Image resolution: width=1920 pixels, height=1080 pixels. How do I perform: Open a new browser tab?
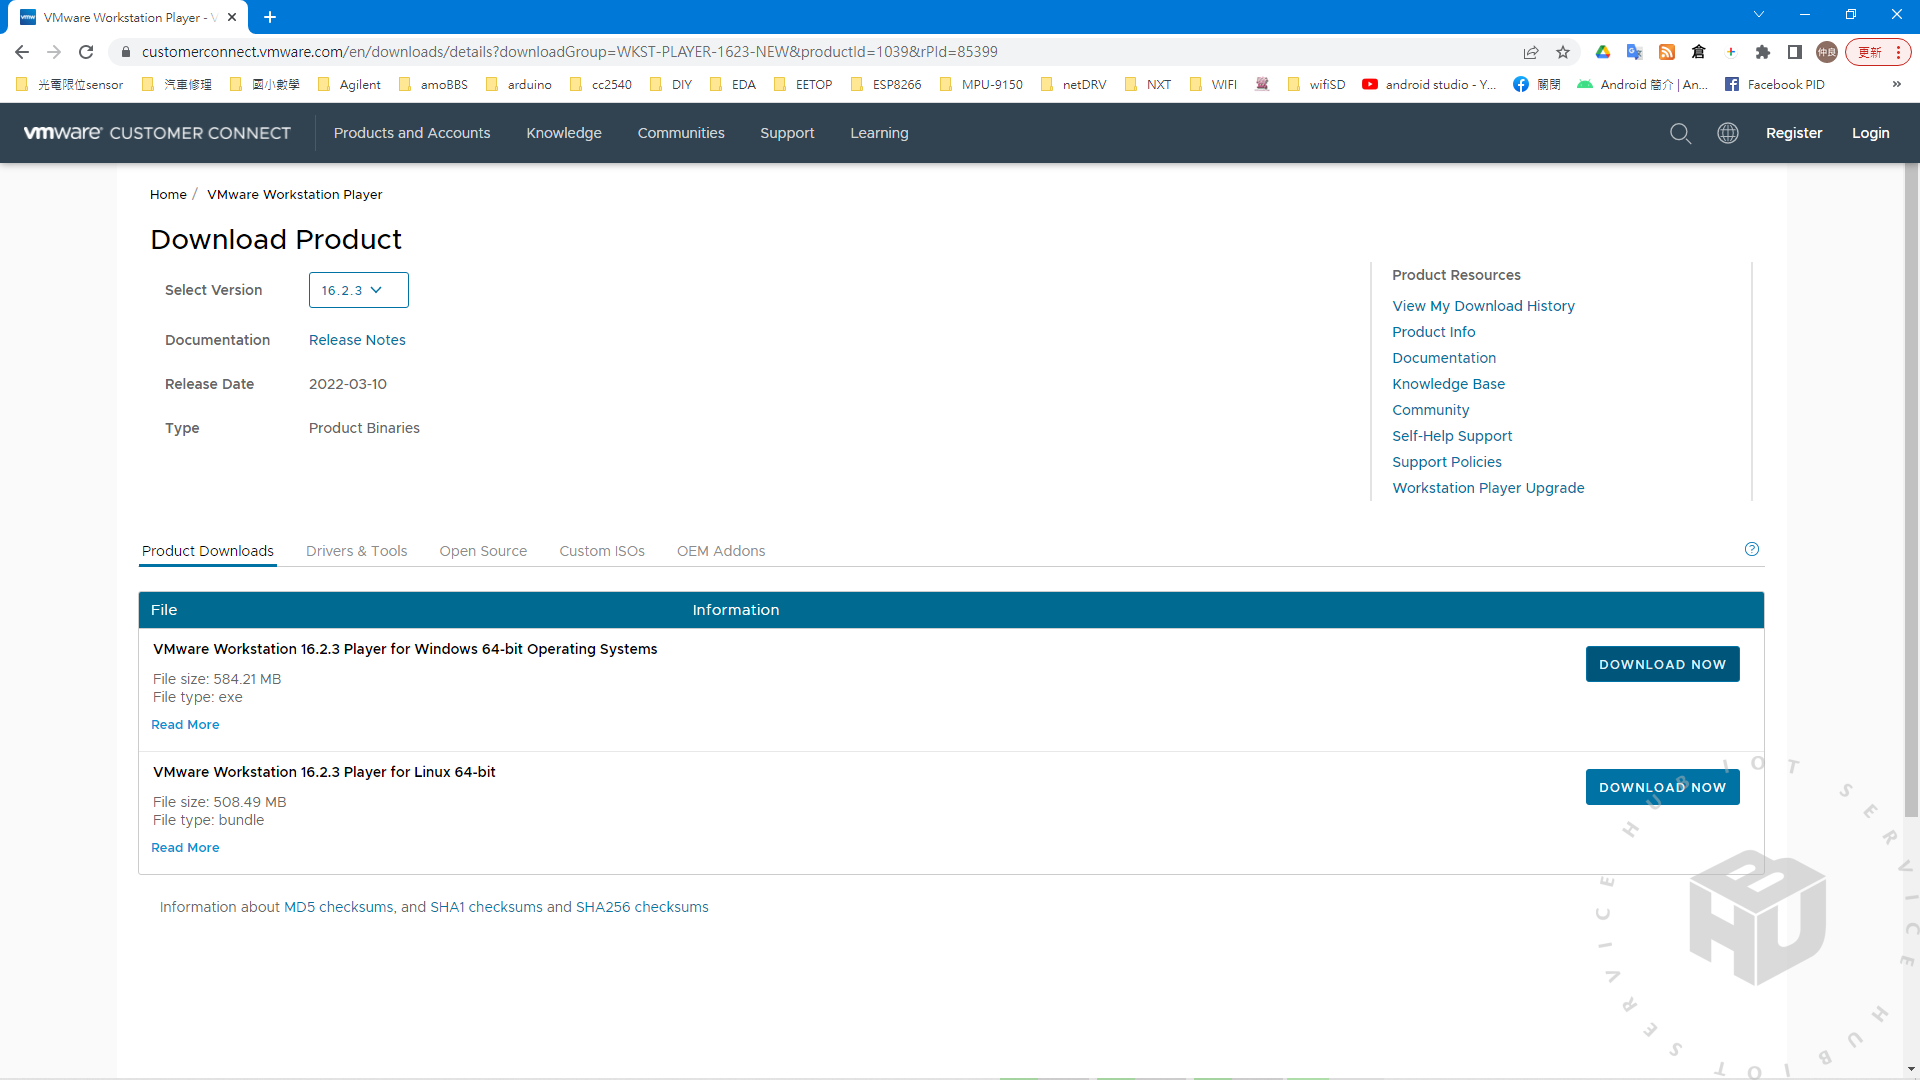[x=270, y=17]
